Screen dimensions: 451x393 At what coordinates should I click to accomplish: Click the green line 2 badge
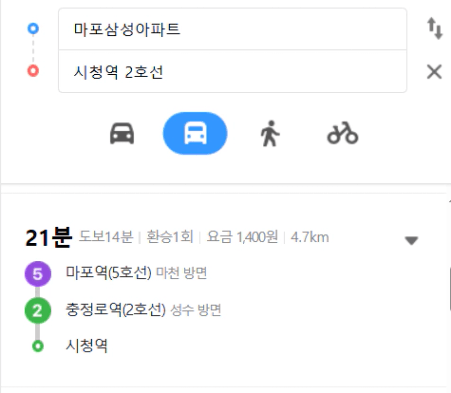tap(38, 311)
